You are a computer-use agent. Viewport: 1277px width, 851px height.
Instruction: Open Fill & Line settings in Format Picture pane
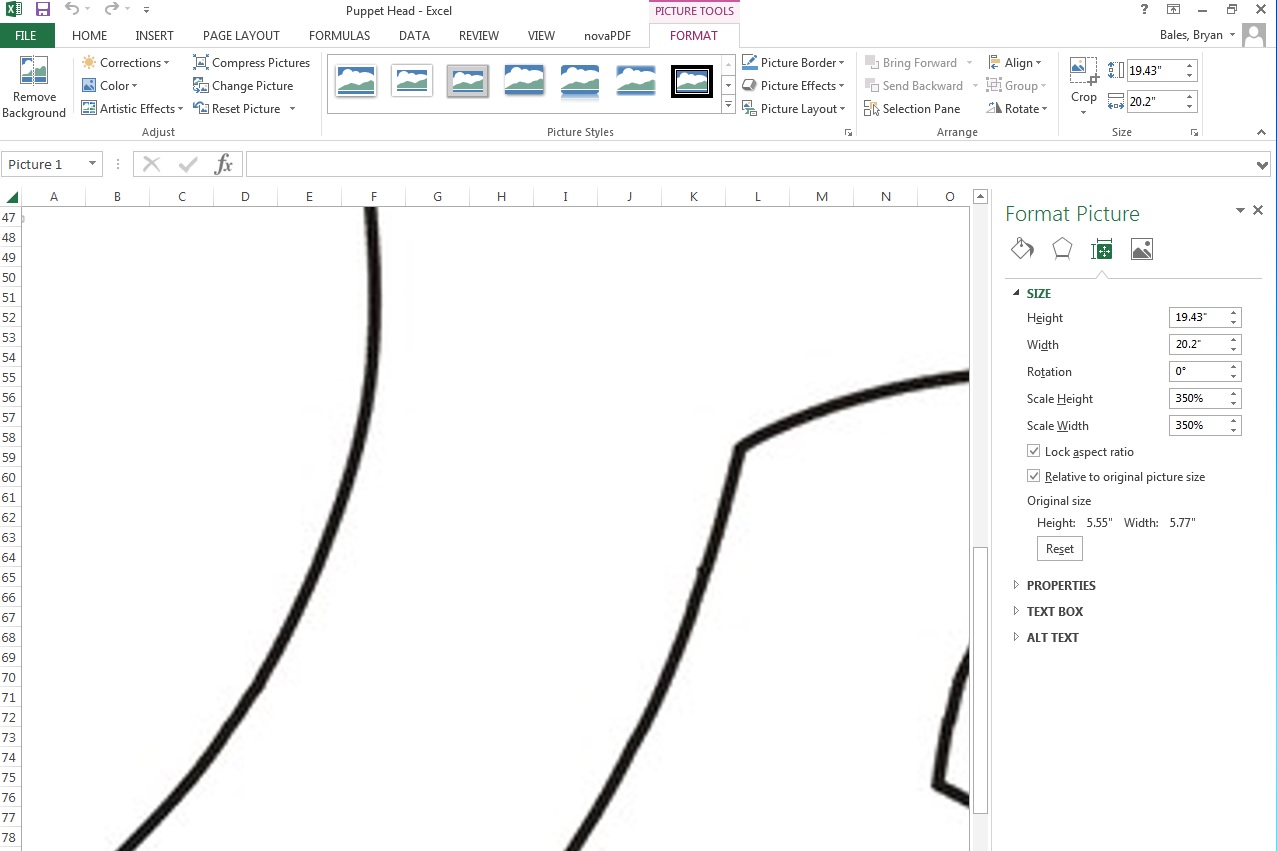point(1021,248)
